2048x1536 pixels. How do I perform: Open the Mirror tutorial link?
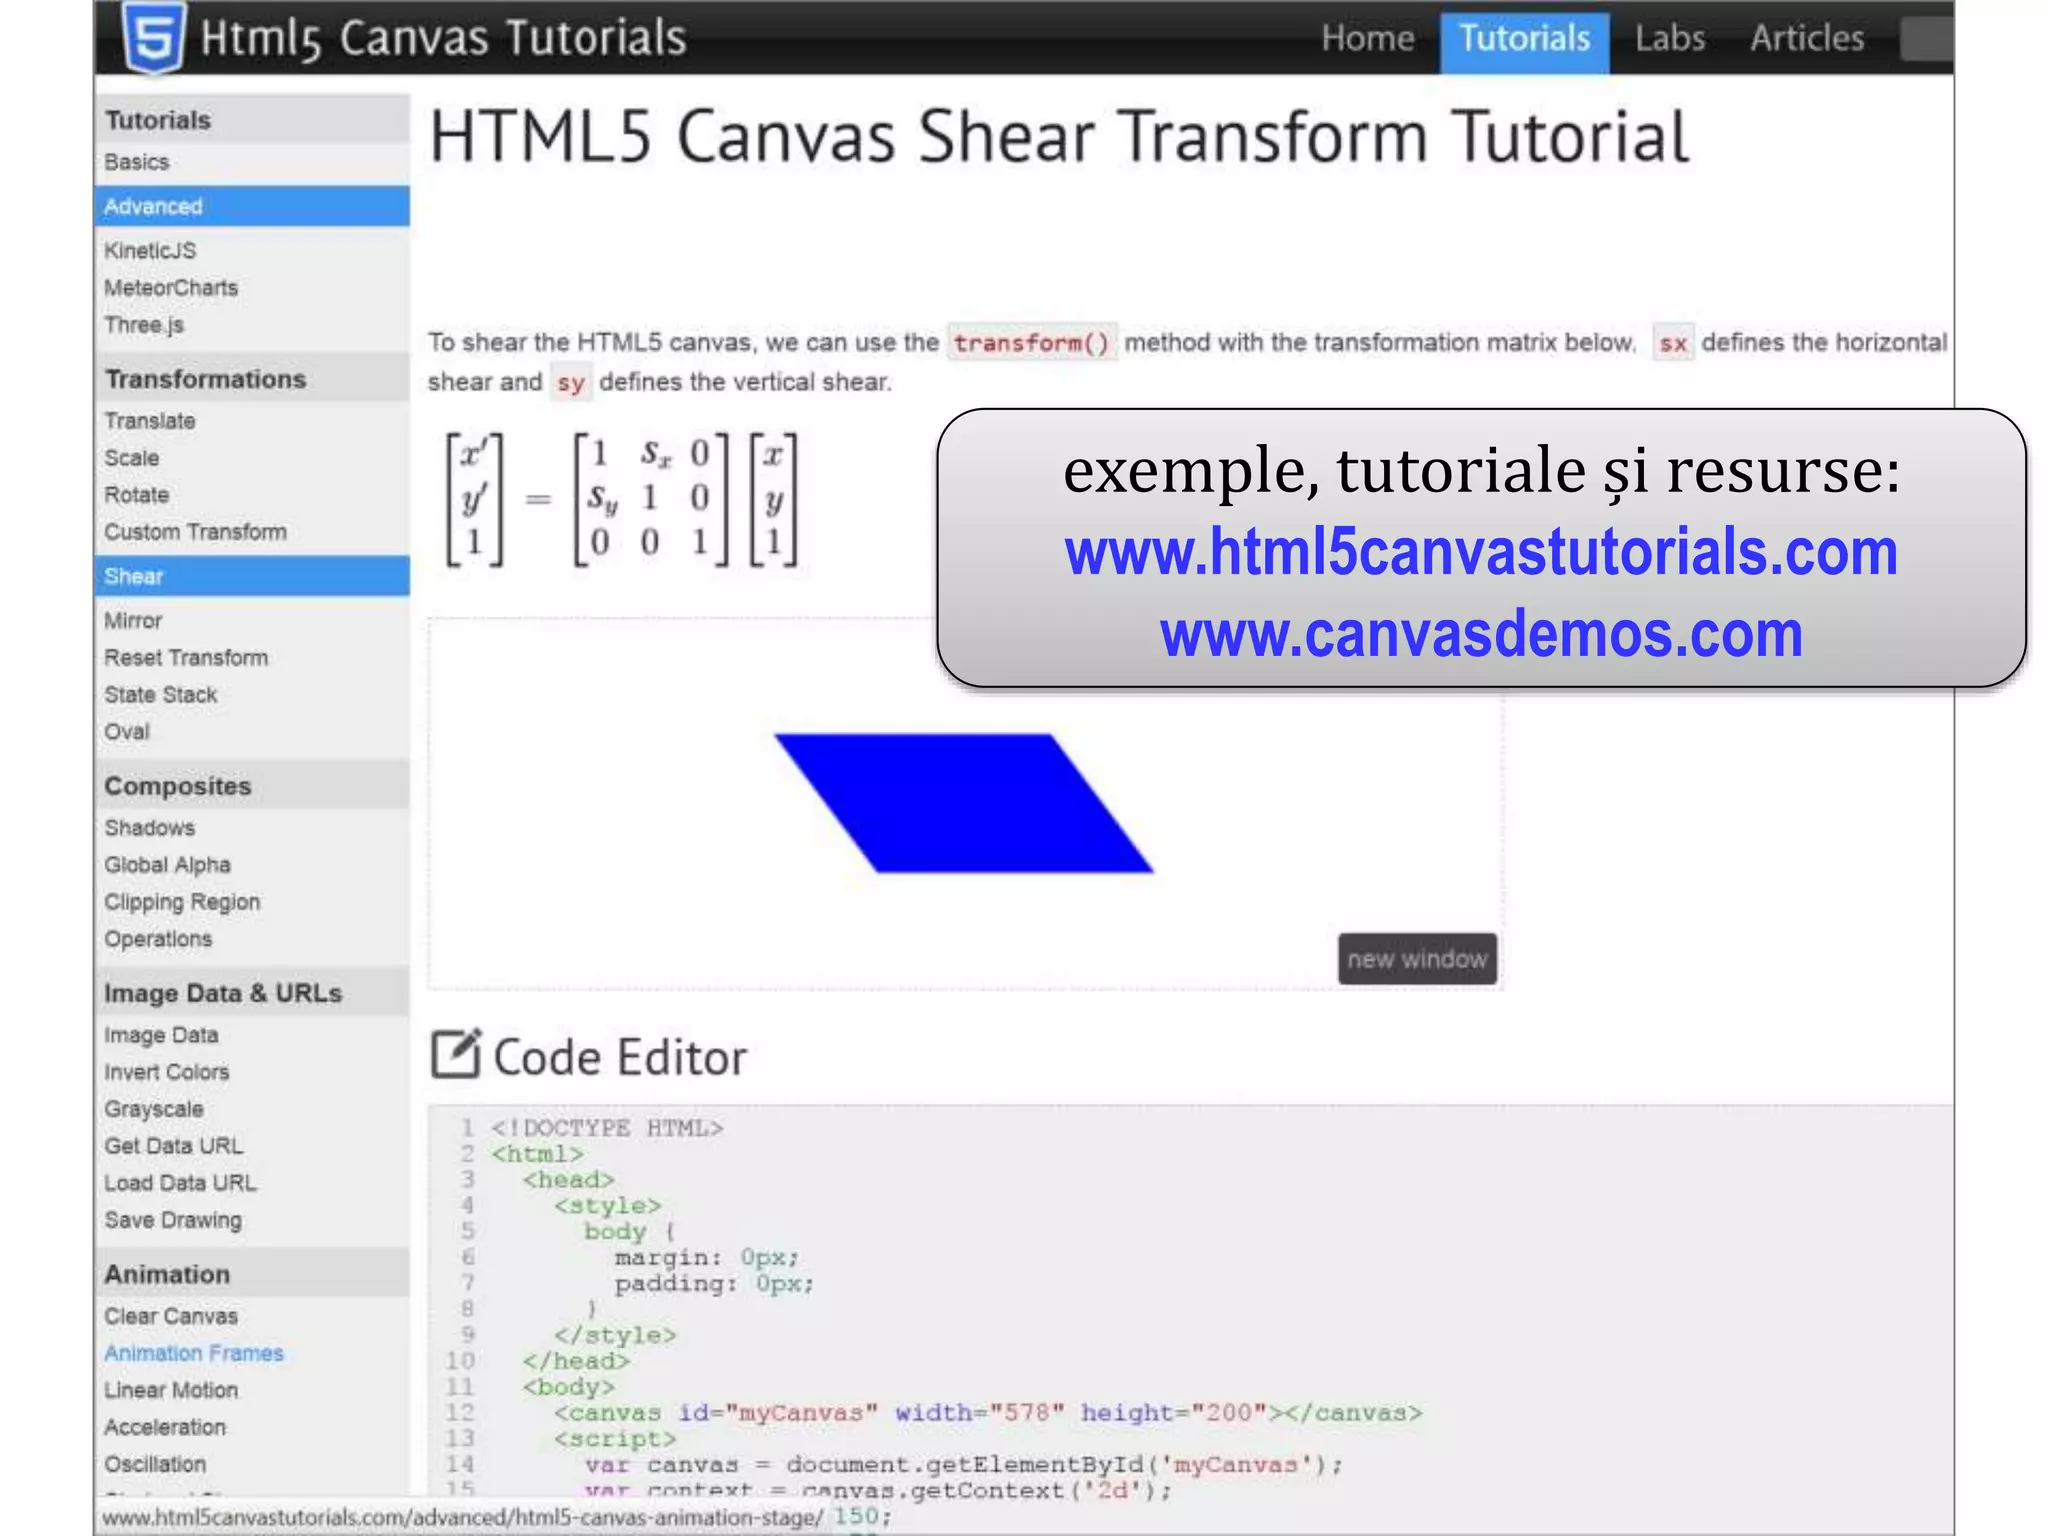133,621
